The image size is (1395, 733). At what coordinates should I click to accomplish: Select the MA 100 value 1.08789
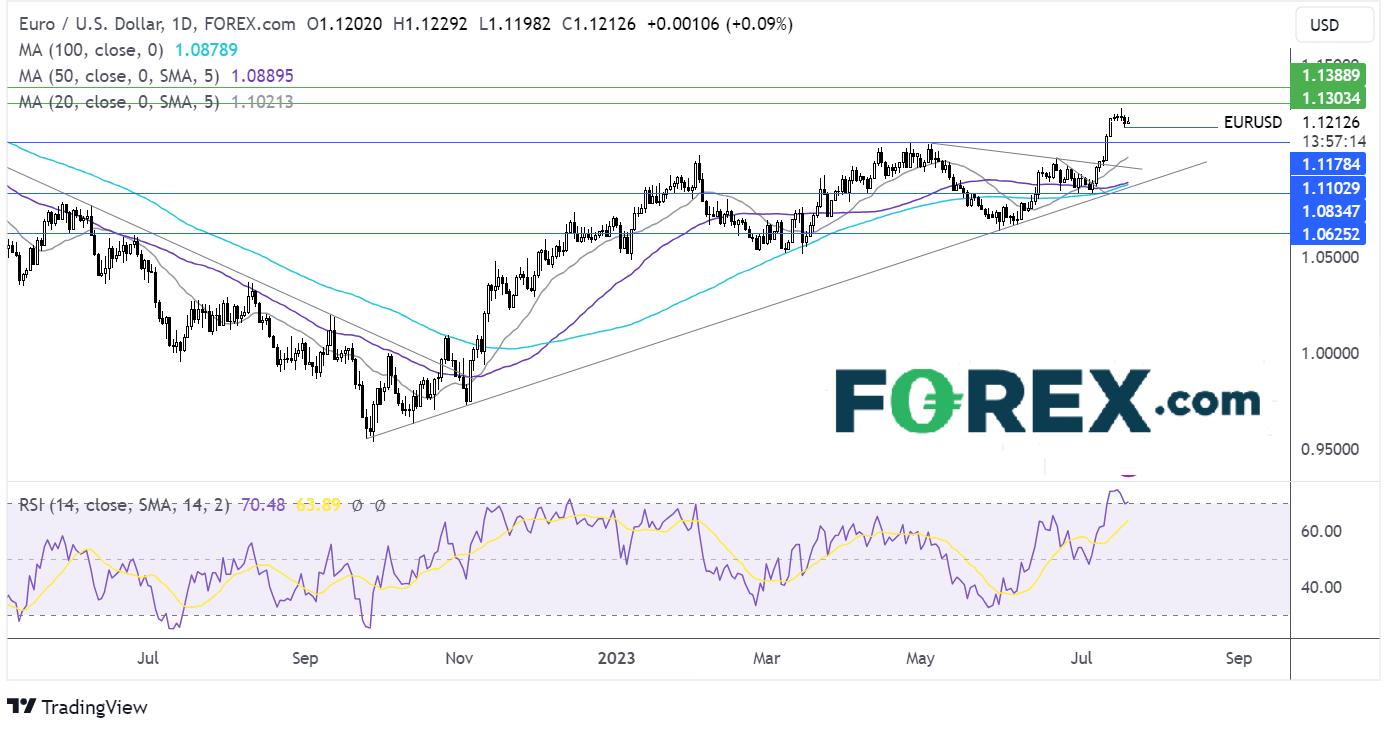coord(206,49)
